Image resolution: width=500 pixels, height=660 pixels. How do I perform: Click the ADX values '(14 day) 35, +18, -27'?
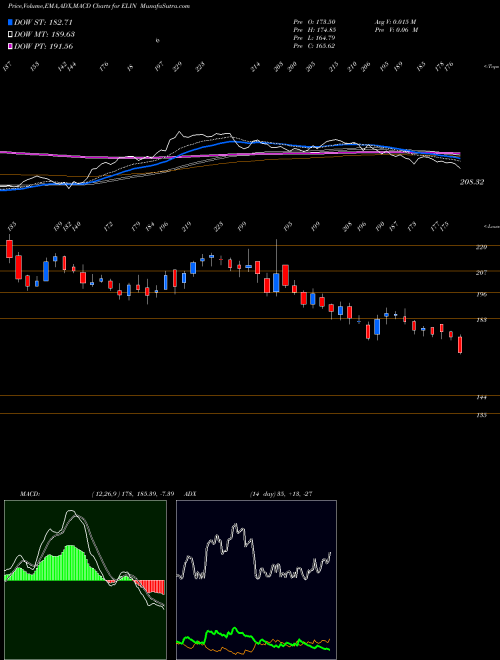click(x=280, y=494)
